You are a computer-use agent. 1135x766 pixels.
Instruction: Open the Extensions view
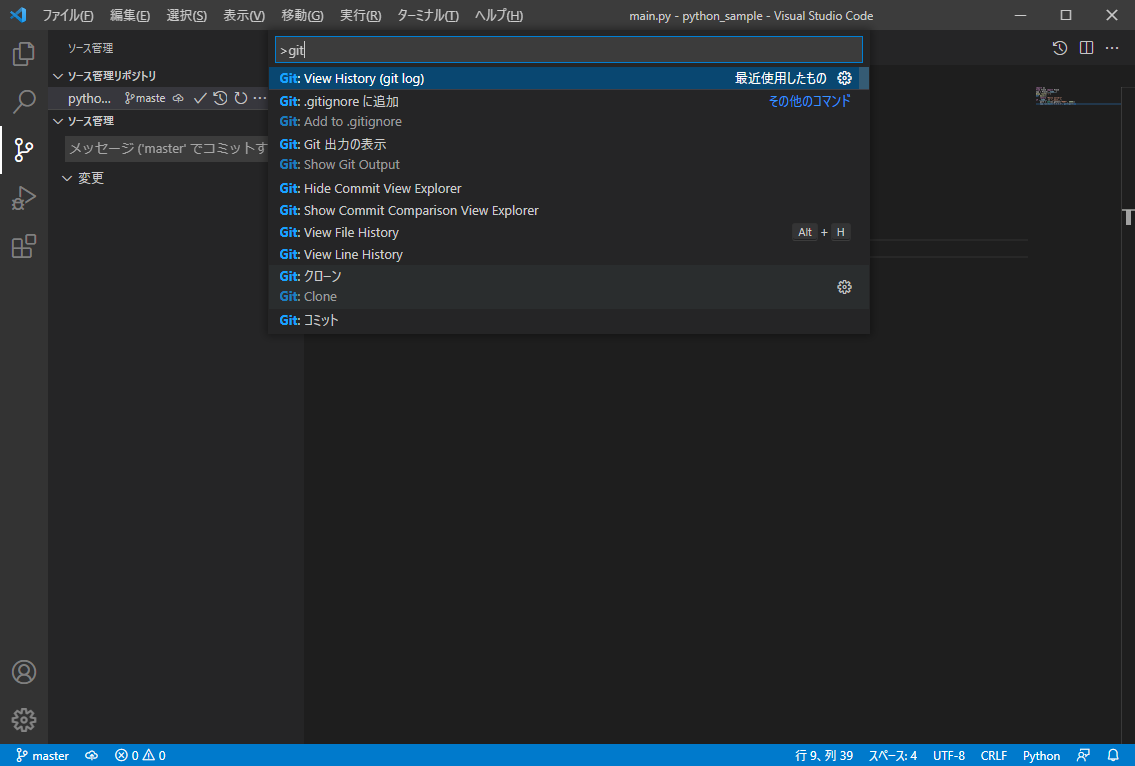[24, 246]
